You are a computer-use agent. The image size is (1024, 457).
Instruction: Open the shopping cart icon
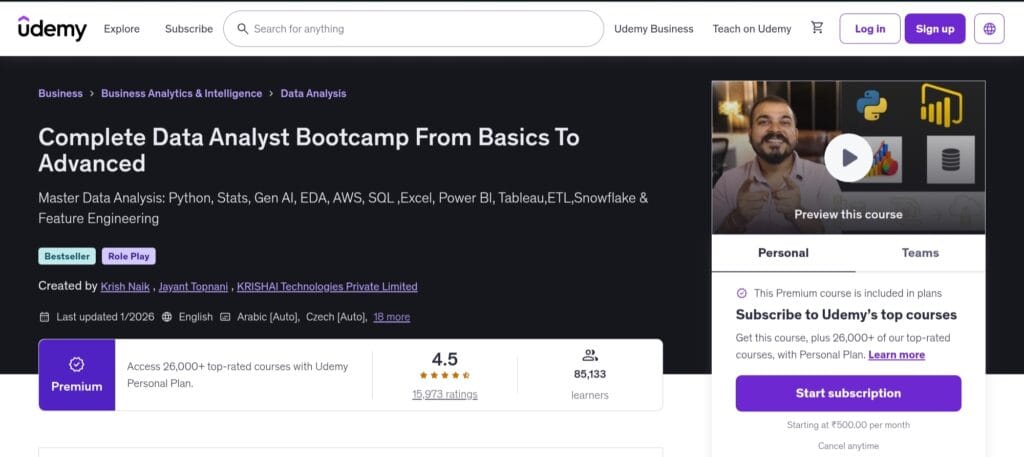[x=817, y=27]
